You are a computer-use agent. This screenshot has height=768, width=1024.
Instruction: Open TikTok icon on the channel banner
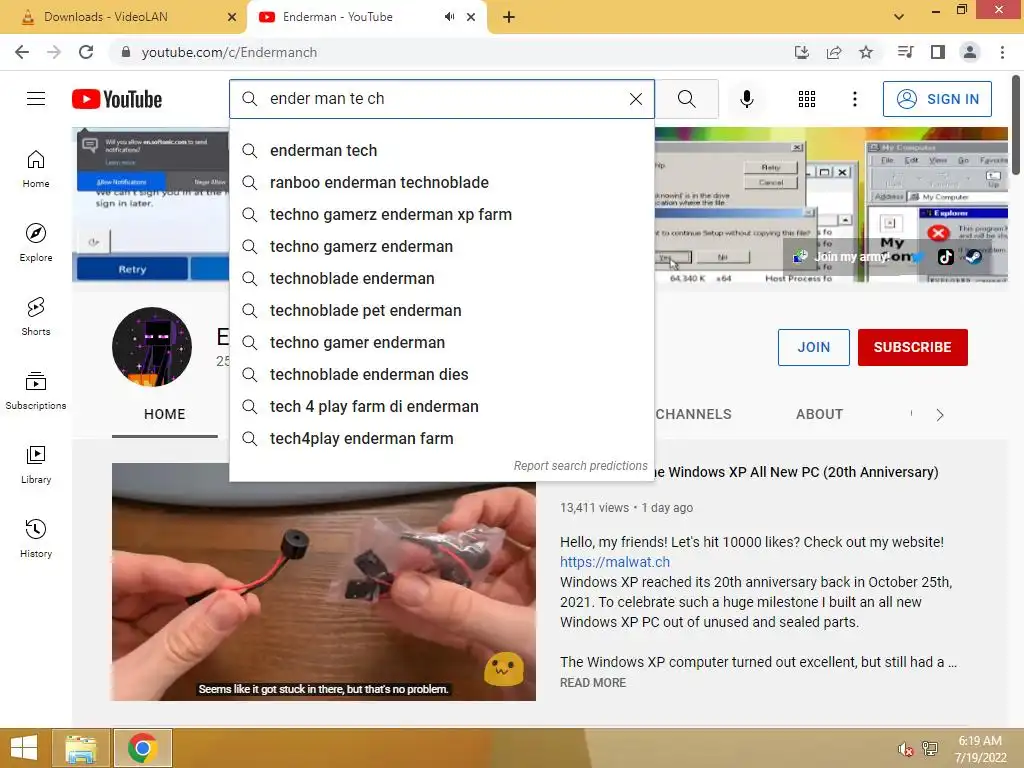point(946,257)
